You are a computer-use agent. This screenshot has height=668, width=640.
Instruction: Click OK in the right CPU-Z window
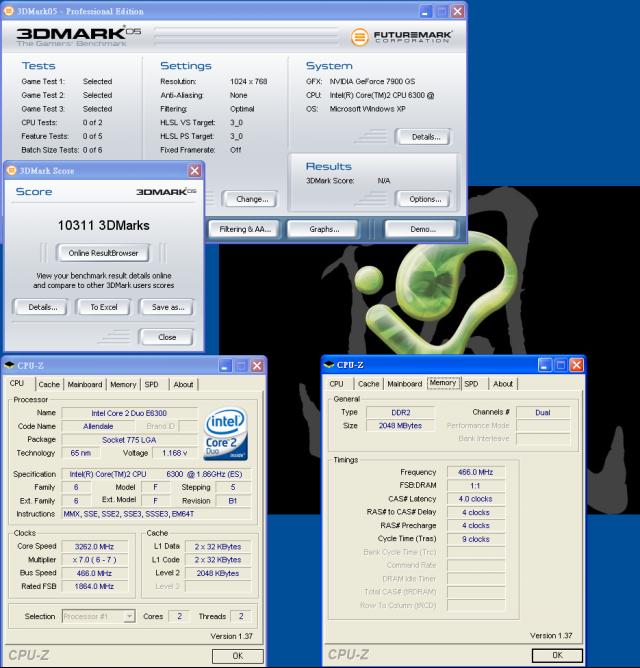tap(557, 655)
